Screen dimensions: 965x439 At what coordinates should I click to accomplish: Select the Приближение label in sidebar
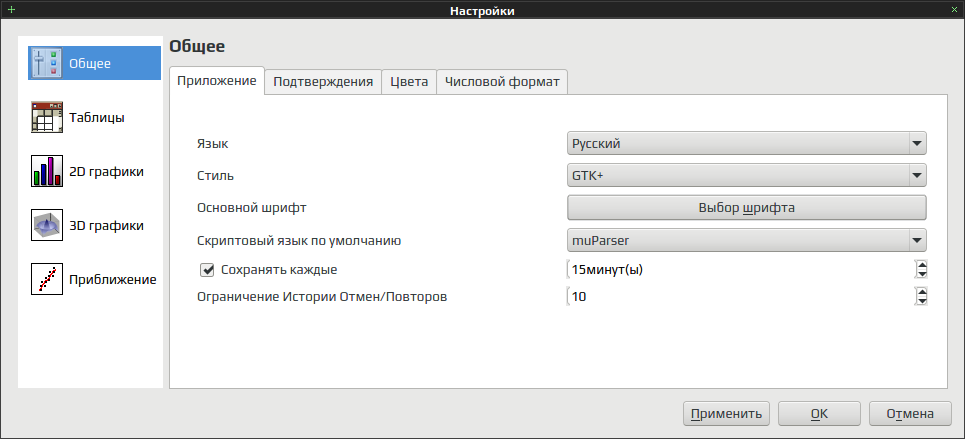tap(113, 280)
